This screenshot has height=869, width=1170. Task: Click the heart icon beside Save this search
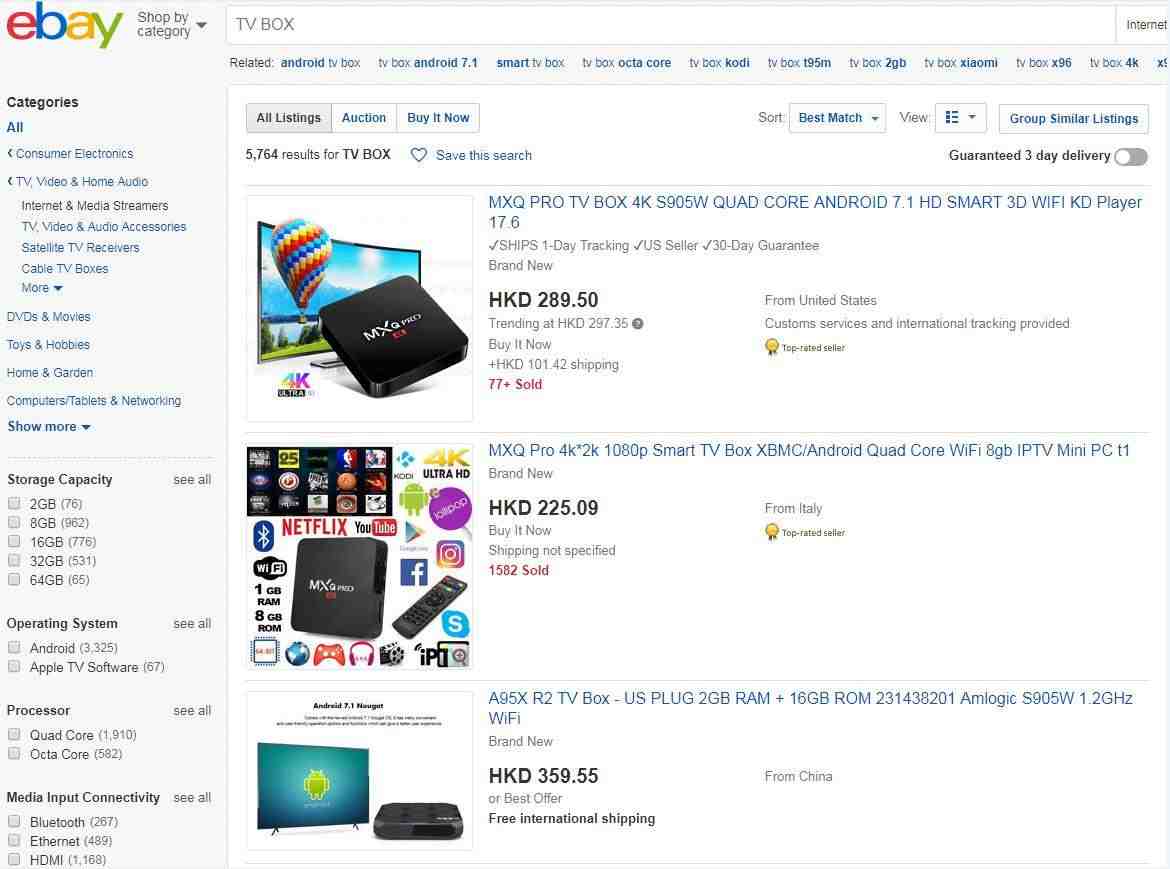coord(419,155)
